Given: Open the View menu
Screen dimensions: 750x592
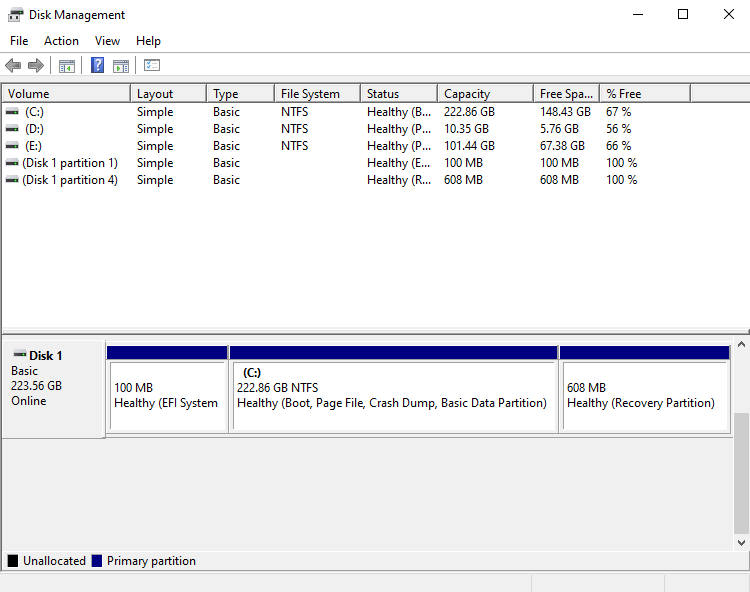Looking at the screenshot, I should [107, 41].
